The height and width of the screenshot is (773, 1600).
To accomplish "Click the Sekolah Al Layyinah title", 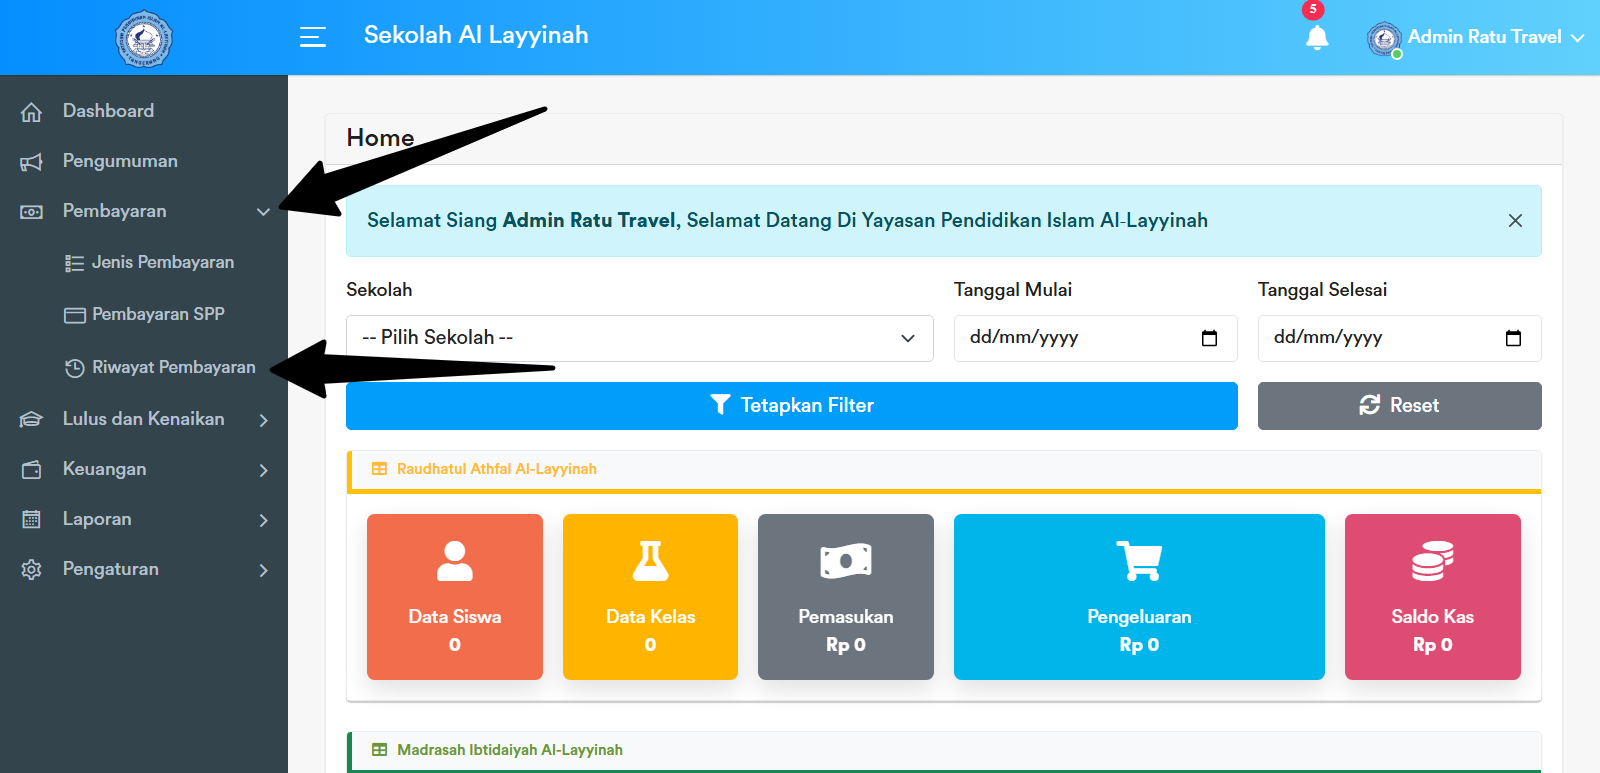I will [476, 35].
